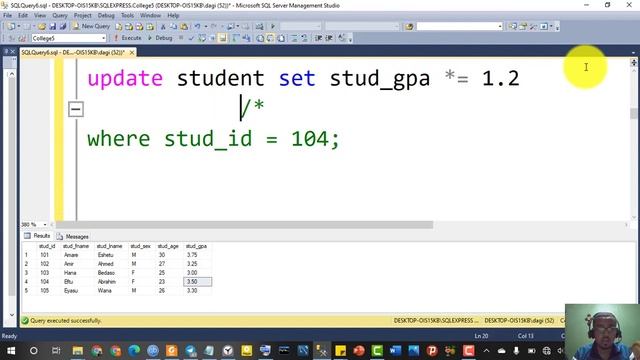Open the Query menu

pos(60,15)
